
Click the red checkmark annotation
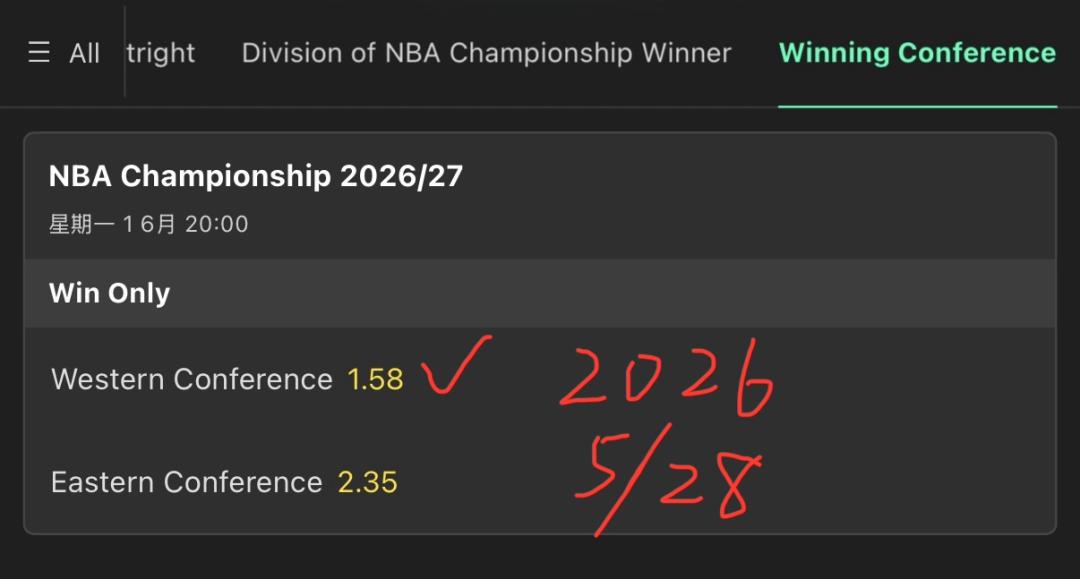[x=456, y=365]
